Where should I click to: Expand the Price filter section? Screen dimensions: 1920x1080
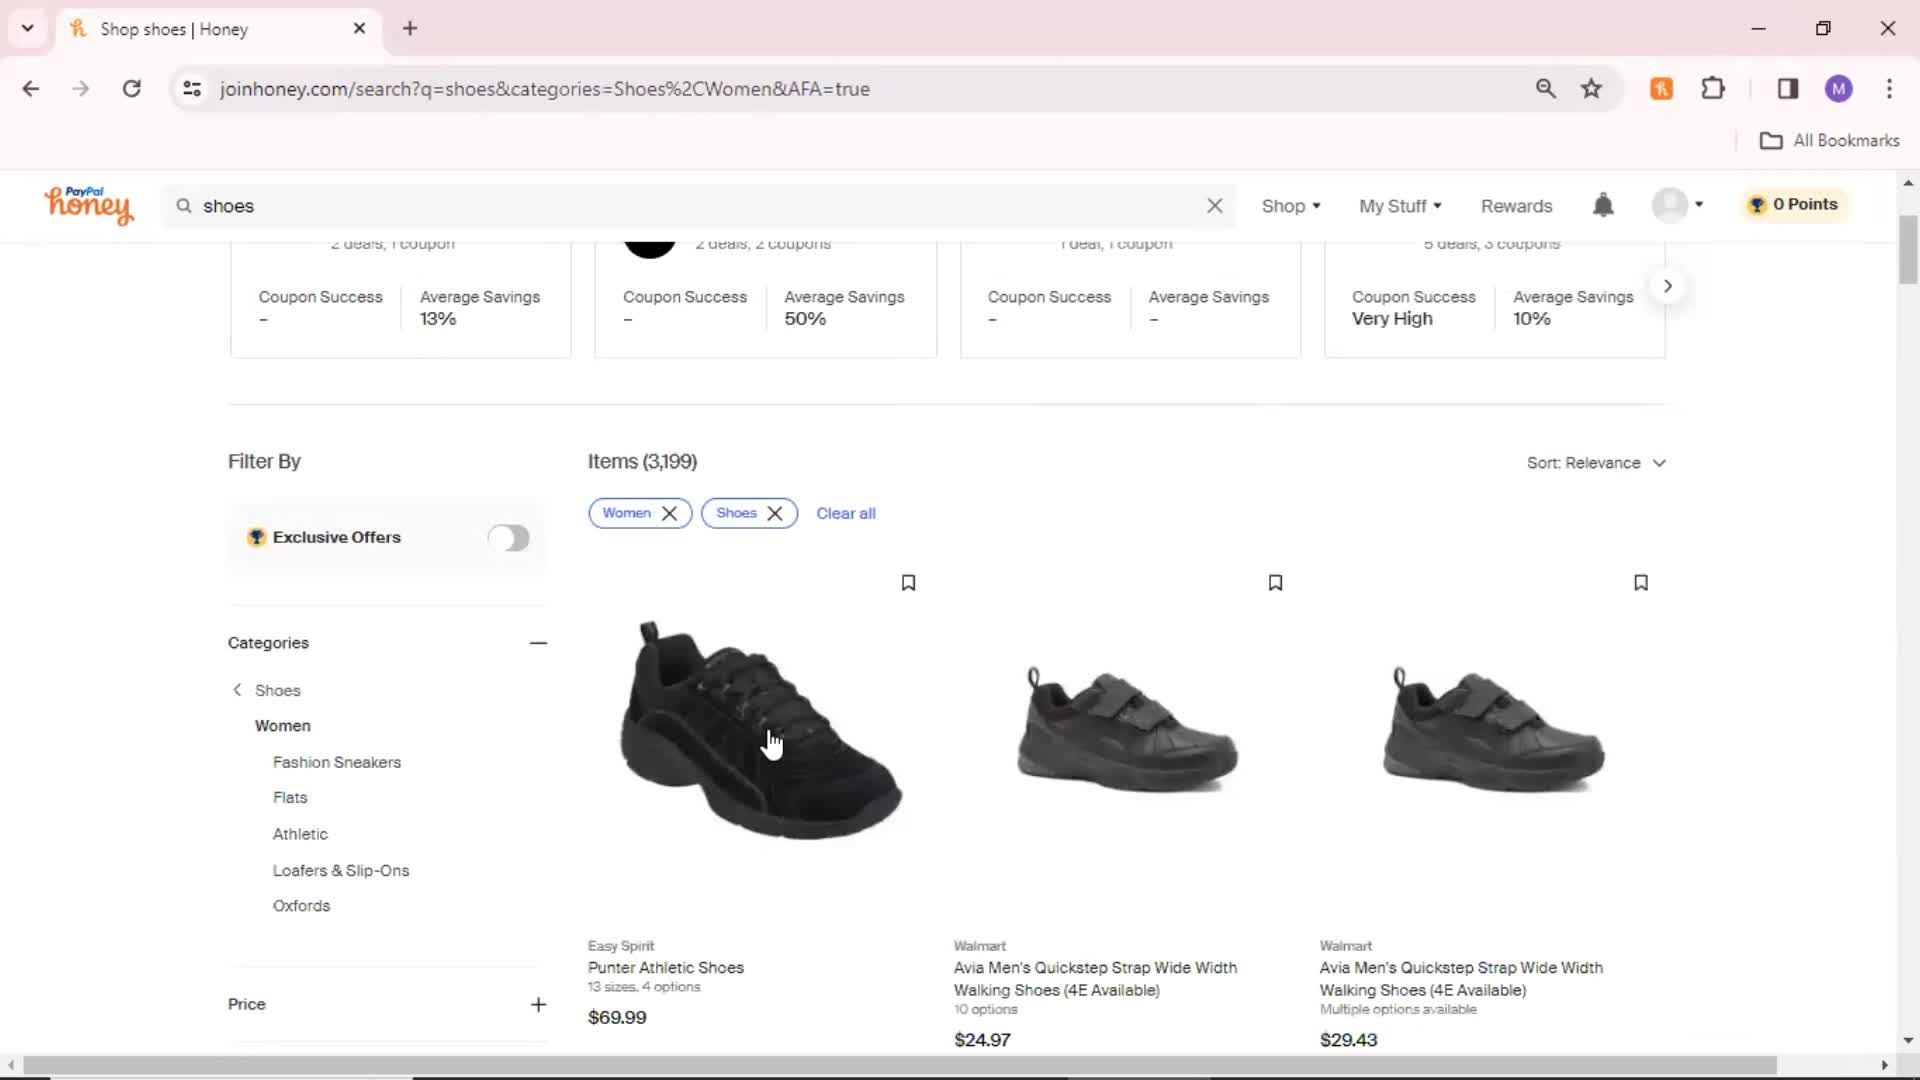click(538, 1004)
